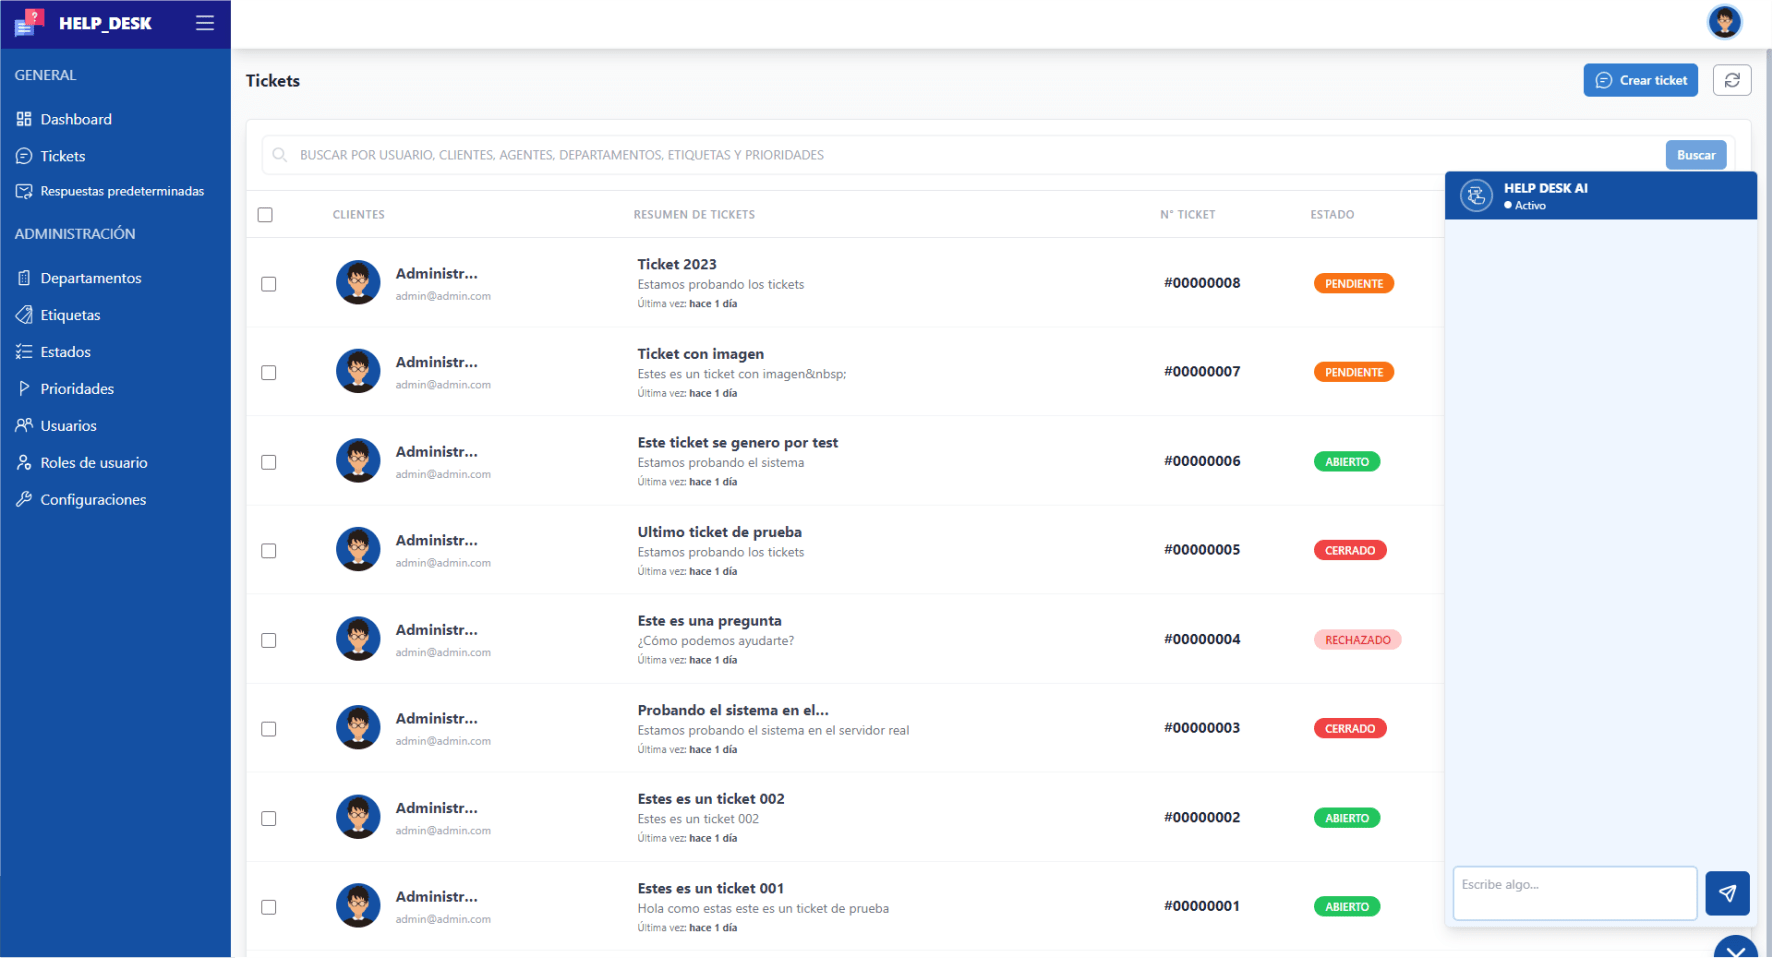Select checkbox for Ticket 2023 row
This screenshot has height=958, width=1772.
269,284
